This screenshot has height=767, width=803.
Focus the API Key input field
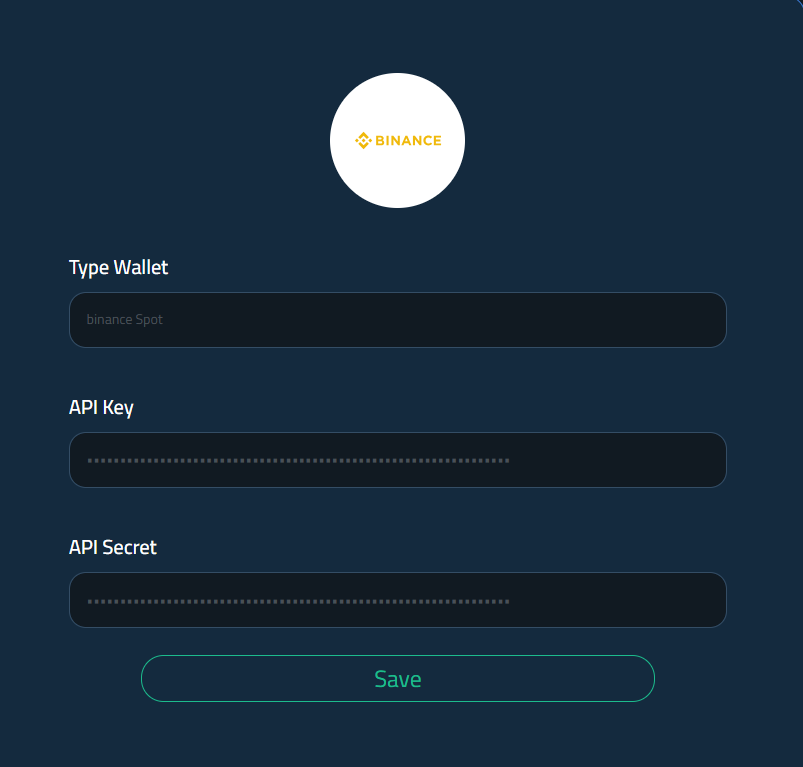(398, 460)
